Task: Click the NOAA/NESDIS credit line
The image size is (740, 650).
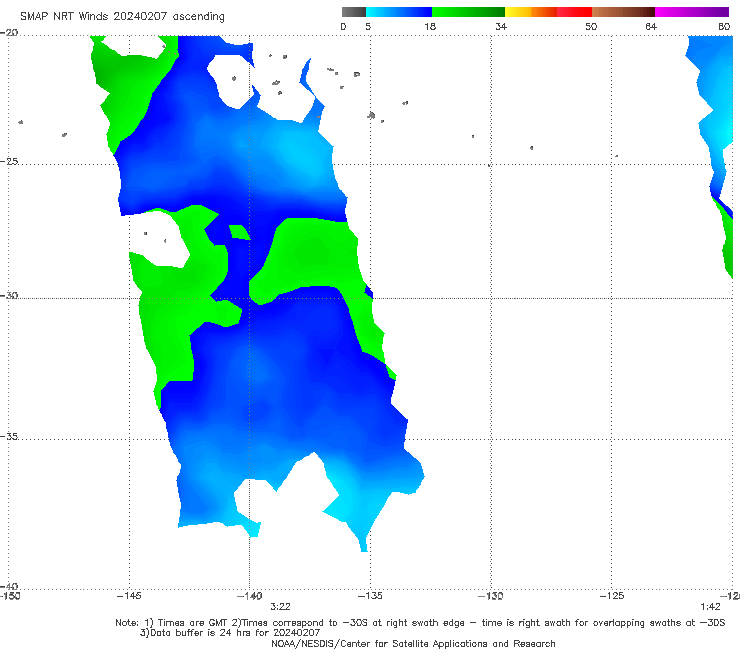Action: 413,643
